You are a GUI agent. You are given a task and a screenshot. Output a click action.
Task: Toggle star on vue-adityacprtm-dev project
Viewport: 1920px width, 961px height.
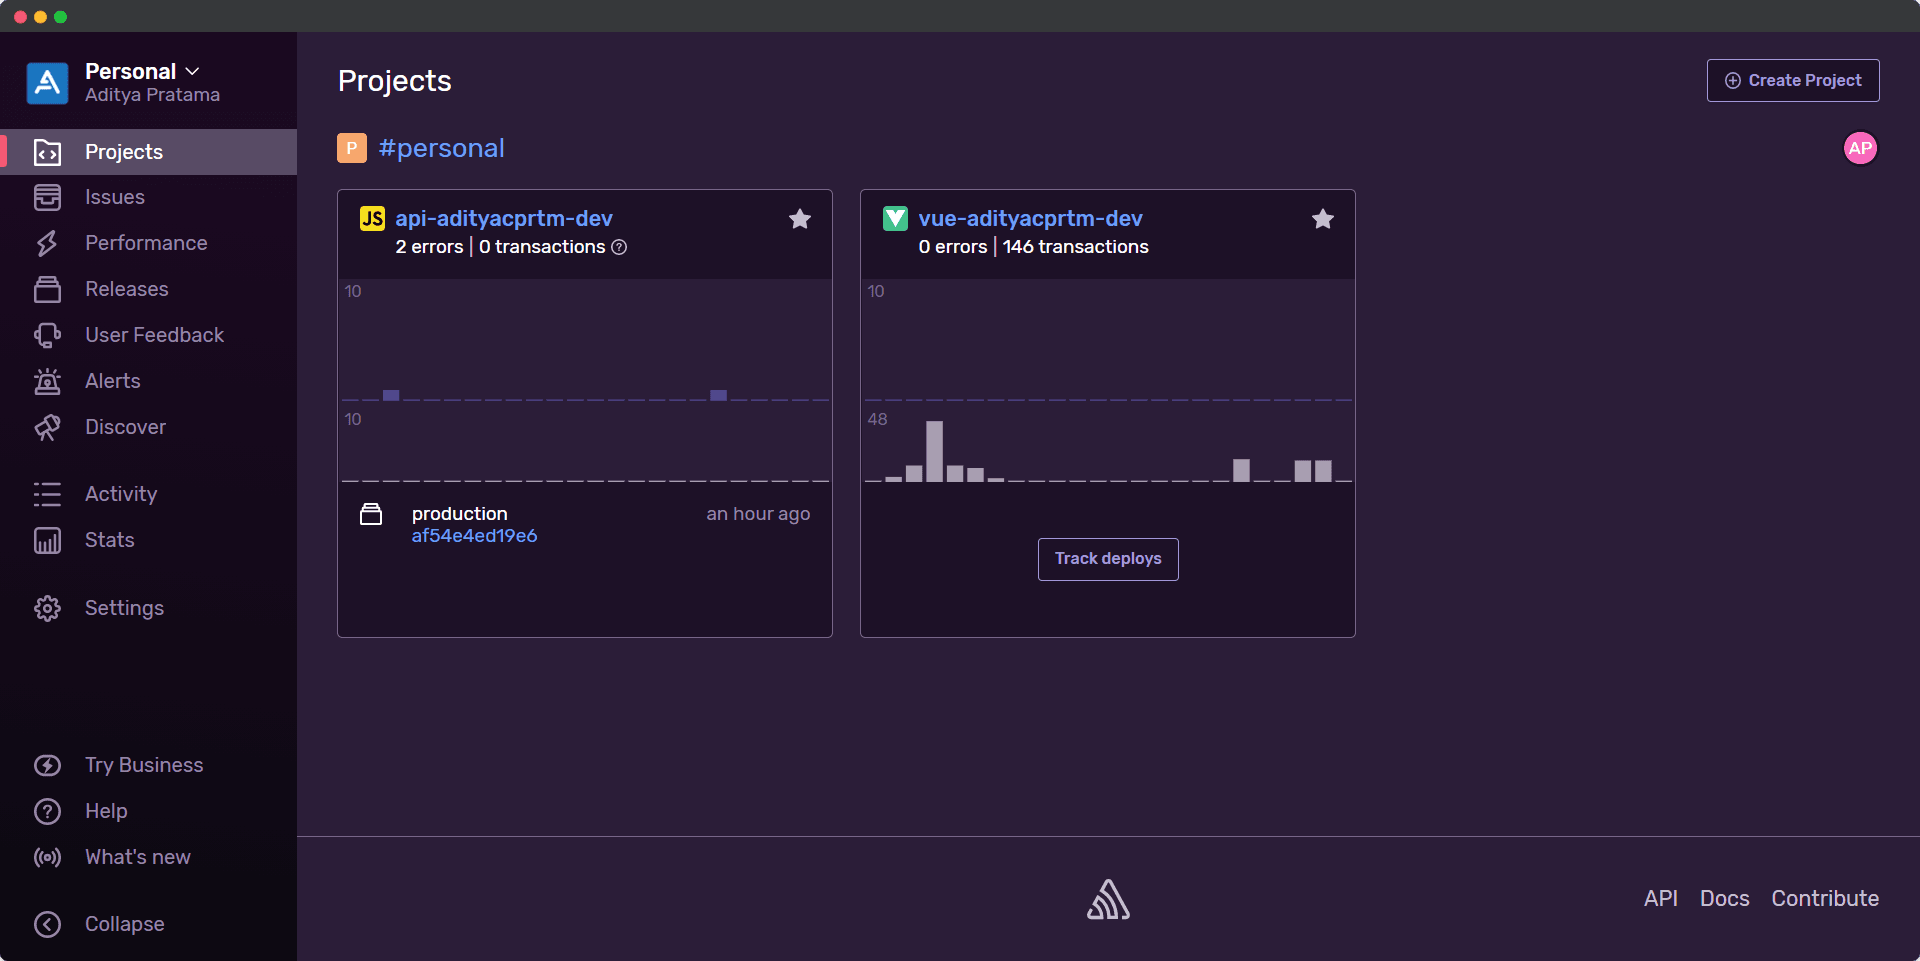click(x=1323, y=219)
